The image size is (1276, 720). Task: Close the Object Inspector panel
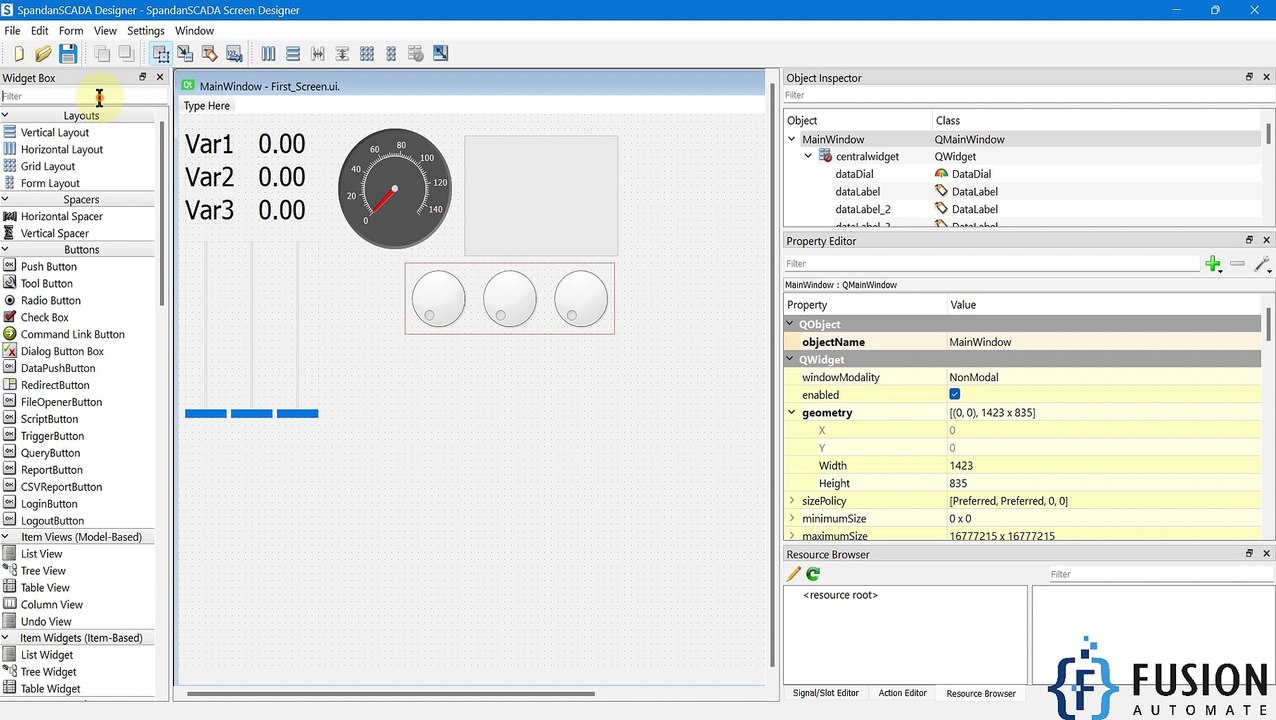(x=1266, y=77)
